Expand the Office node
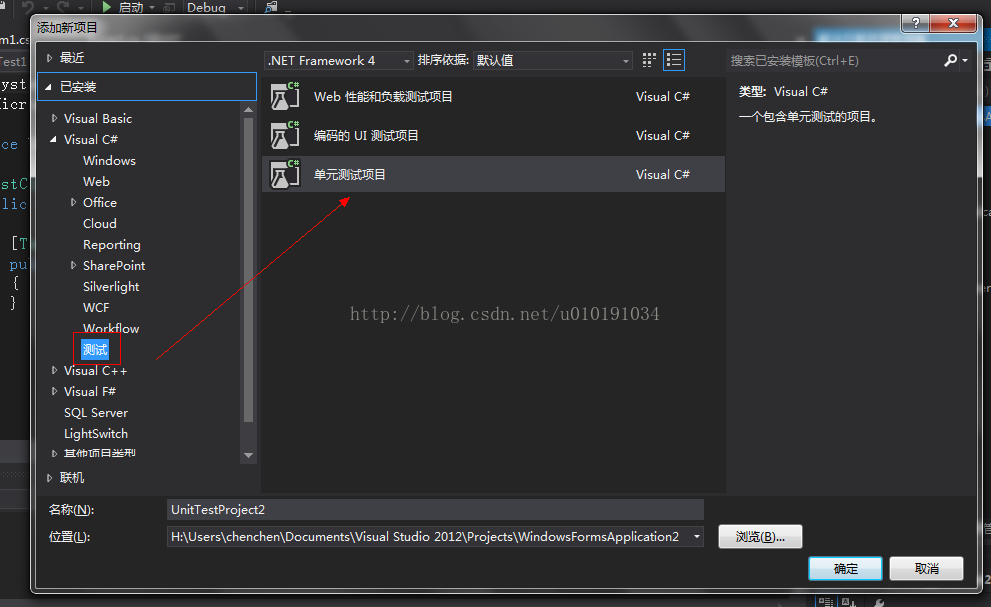Viewport: 991px width, 607px height. (73, 202)
